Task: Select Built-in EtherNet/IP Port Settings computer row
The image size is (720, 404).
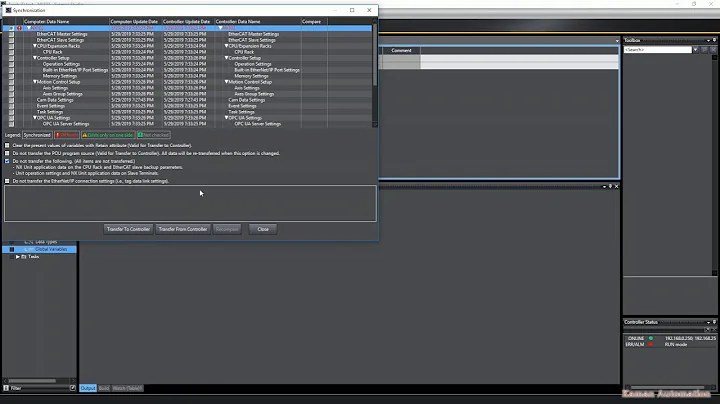Action: (75, 70)
